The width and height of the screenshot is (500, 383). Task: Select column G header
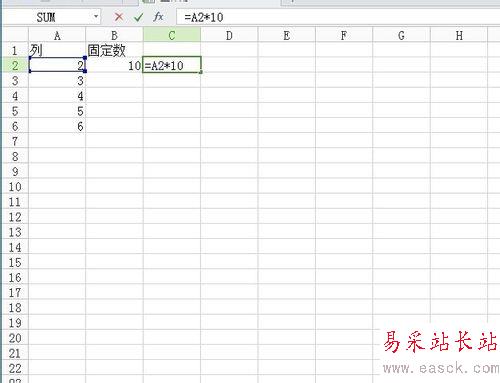[x=401, y=35]
